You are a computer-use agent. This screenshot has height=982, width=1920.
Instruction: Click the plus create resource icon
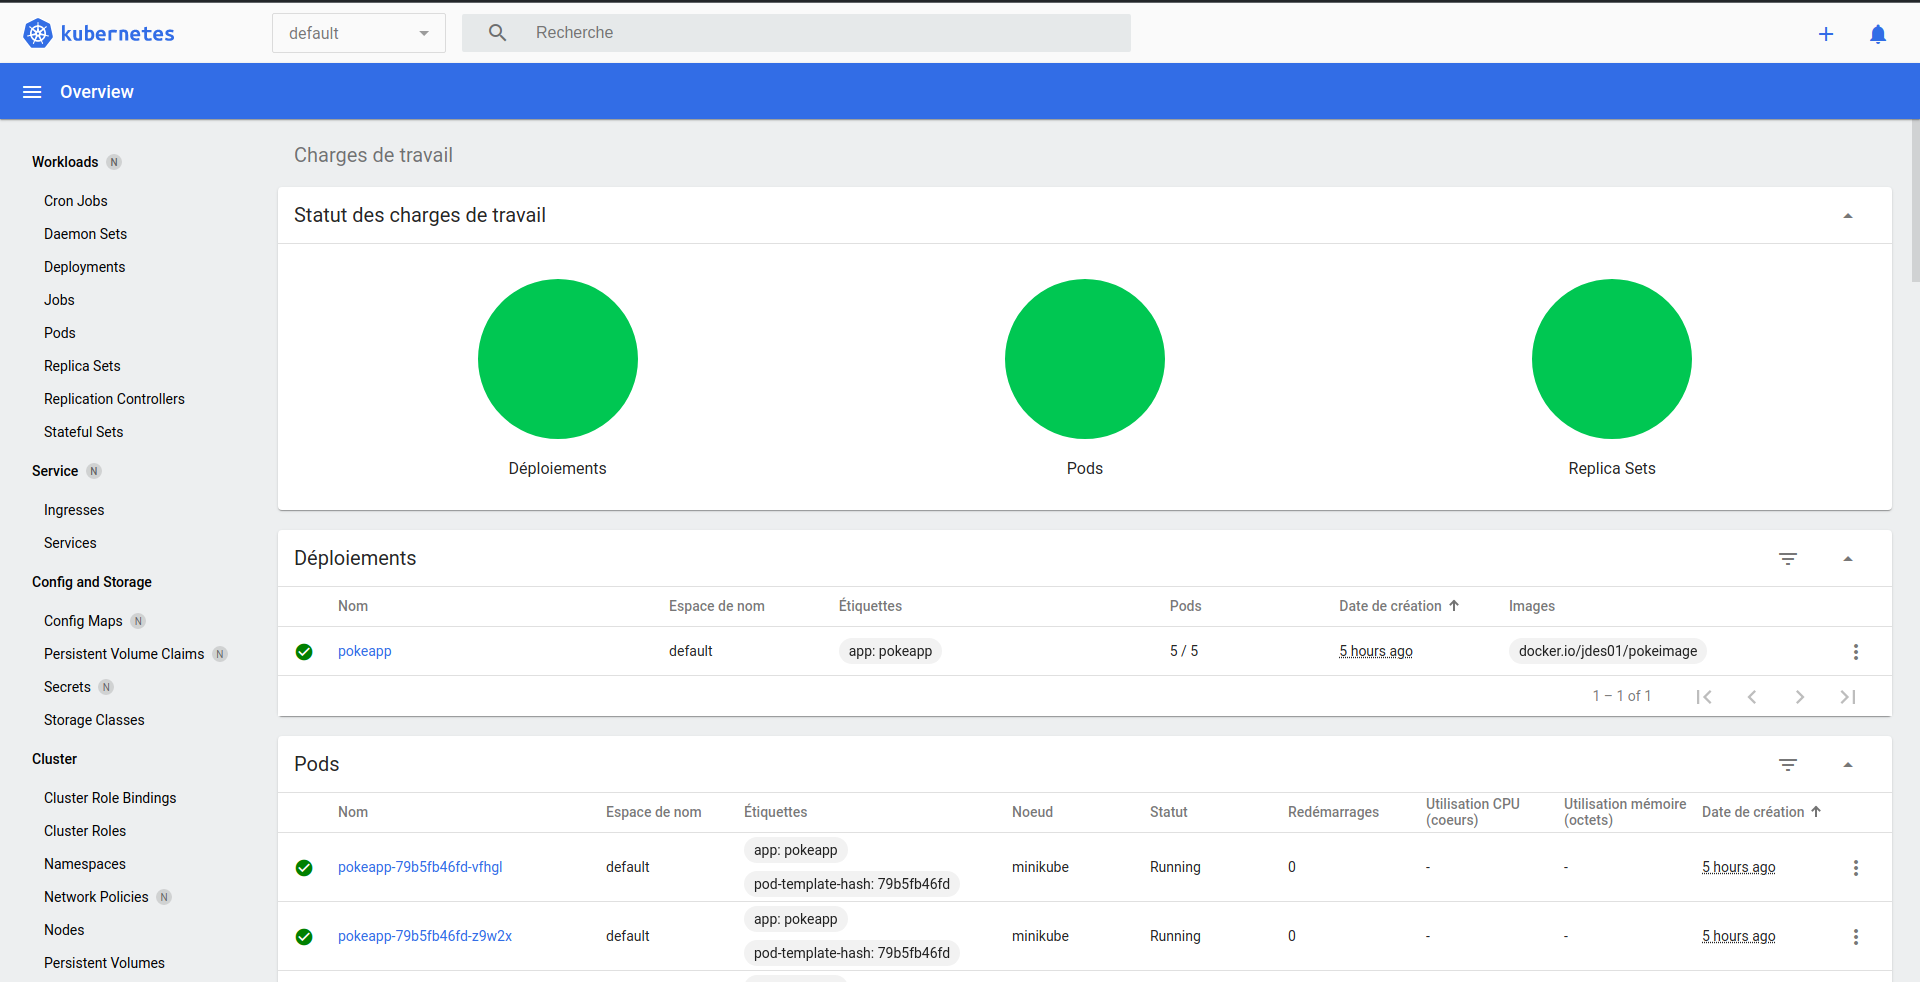pos(1826,34)
